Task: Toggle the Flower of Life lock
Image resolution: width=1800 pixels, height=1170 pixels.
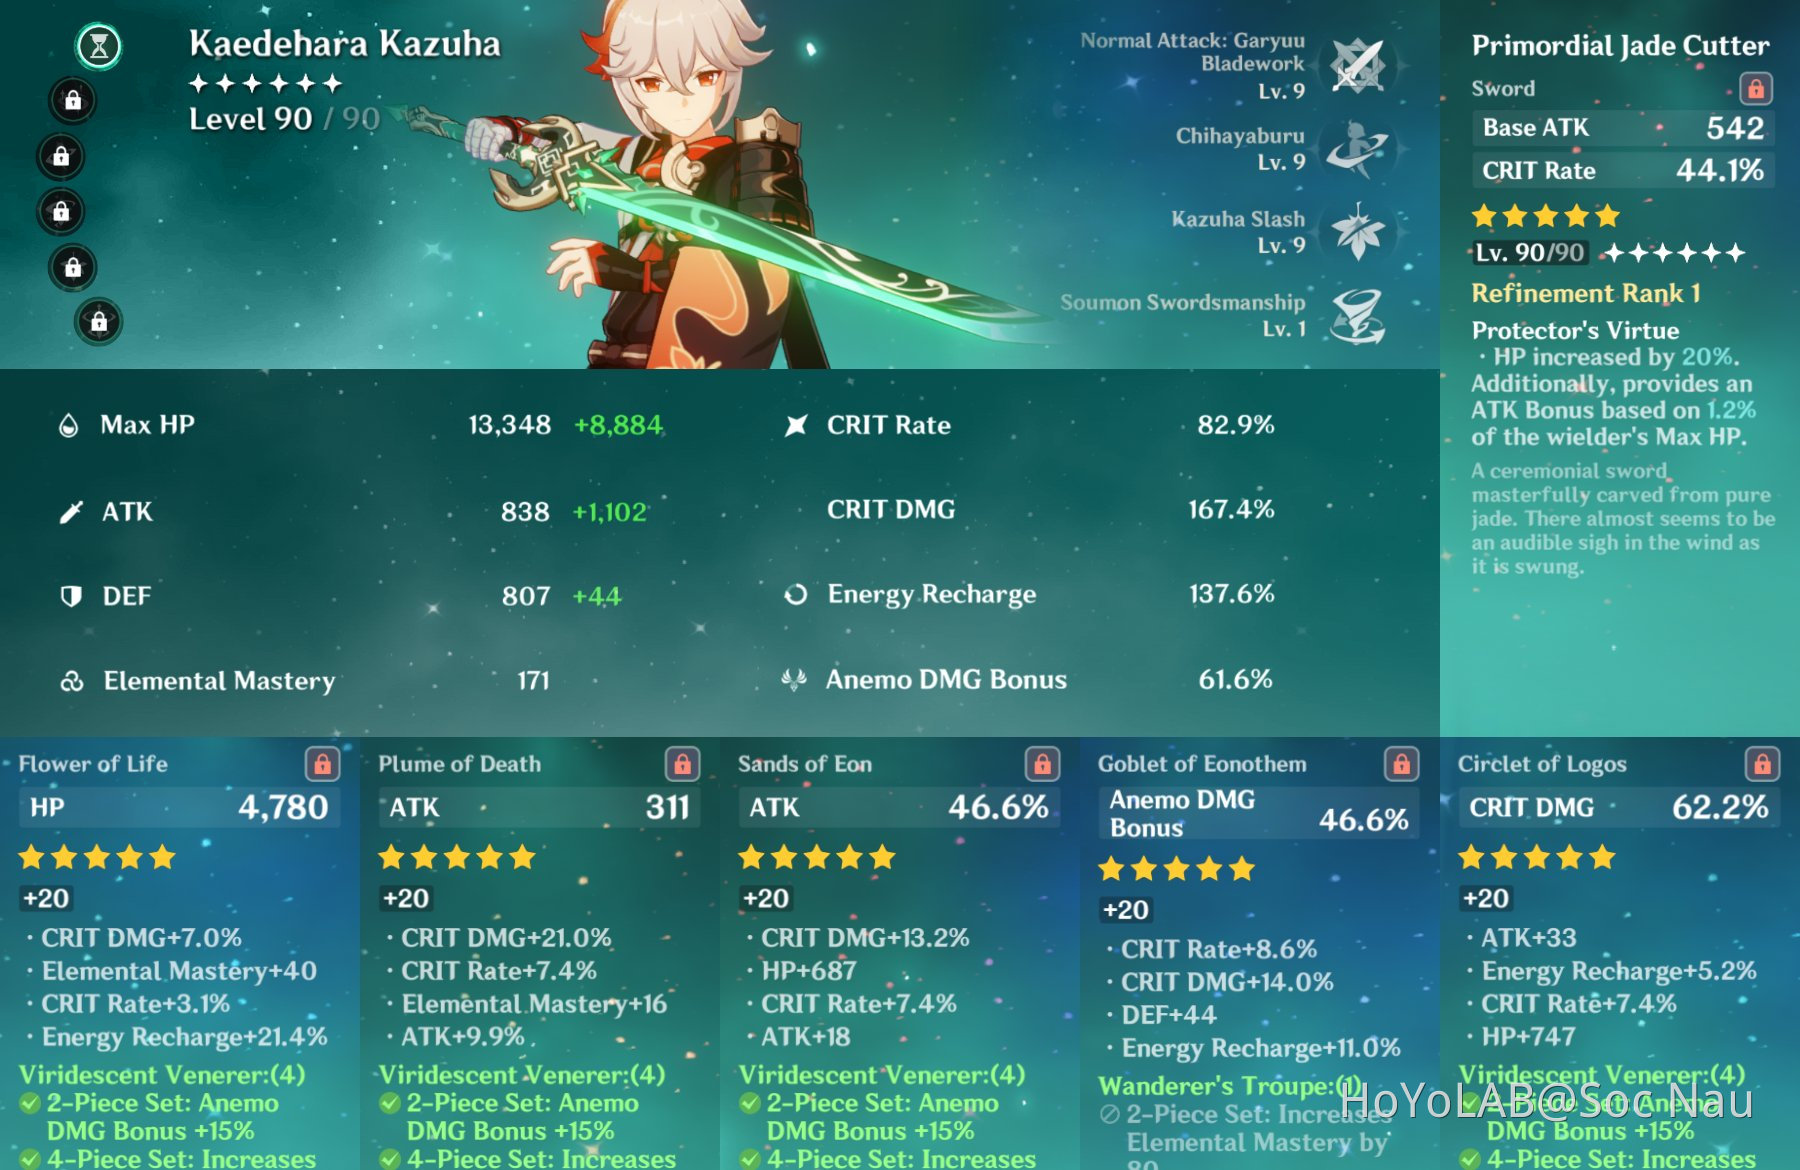Action: point(322,764)
